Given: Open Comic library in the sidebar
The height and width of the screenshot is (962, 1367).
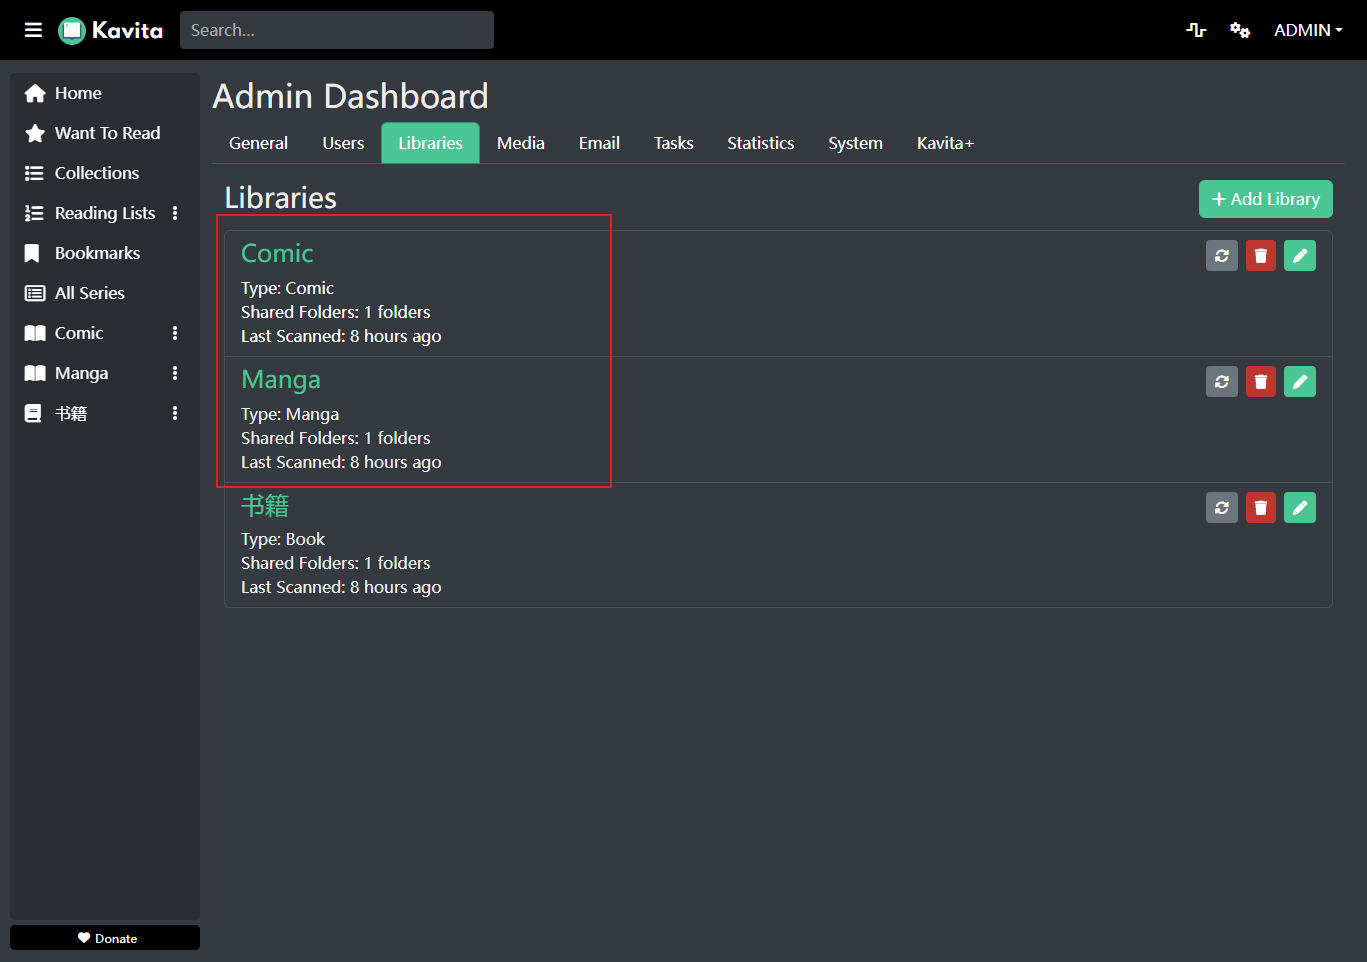Looking at the screenshot, I should tap(79, 333).
